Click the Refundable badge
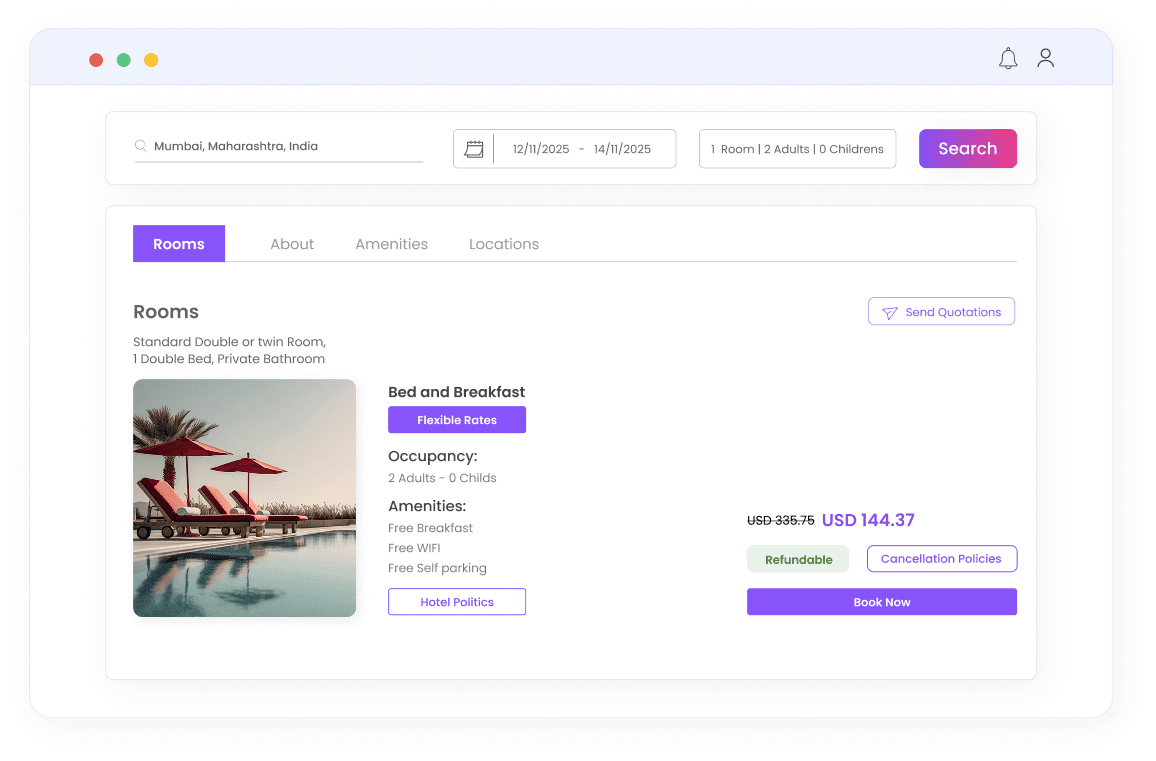Screen dimensions: 1156x761 tap(797, 558)
